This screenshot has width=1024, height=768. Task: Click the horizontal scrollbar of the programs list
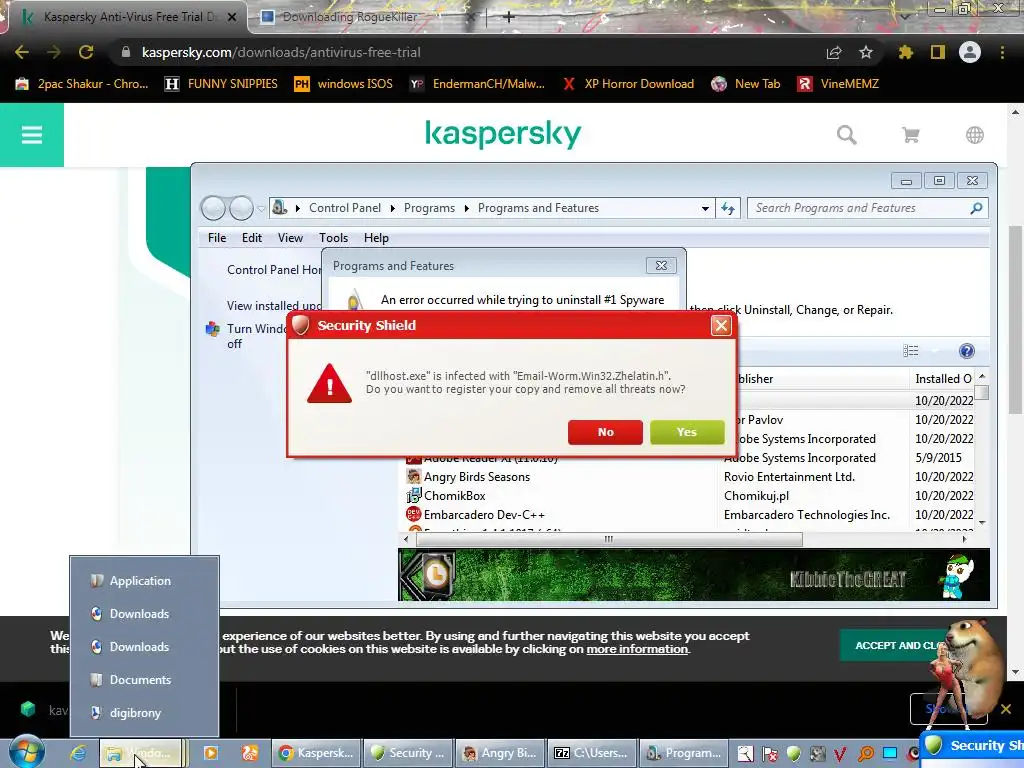pos(609,539)
